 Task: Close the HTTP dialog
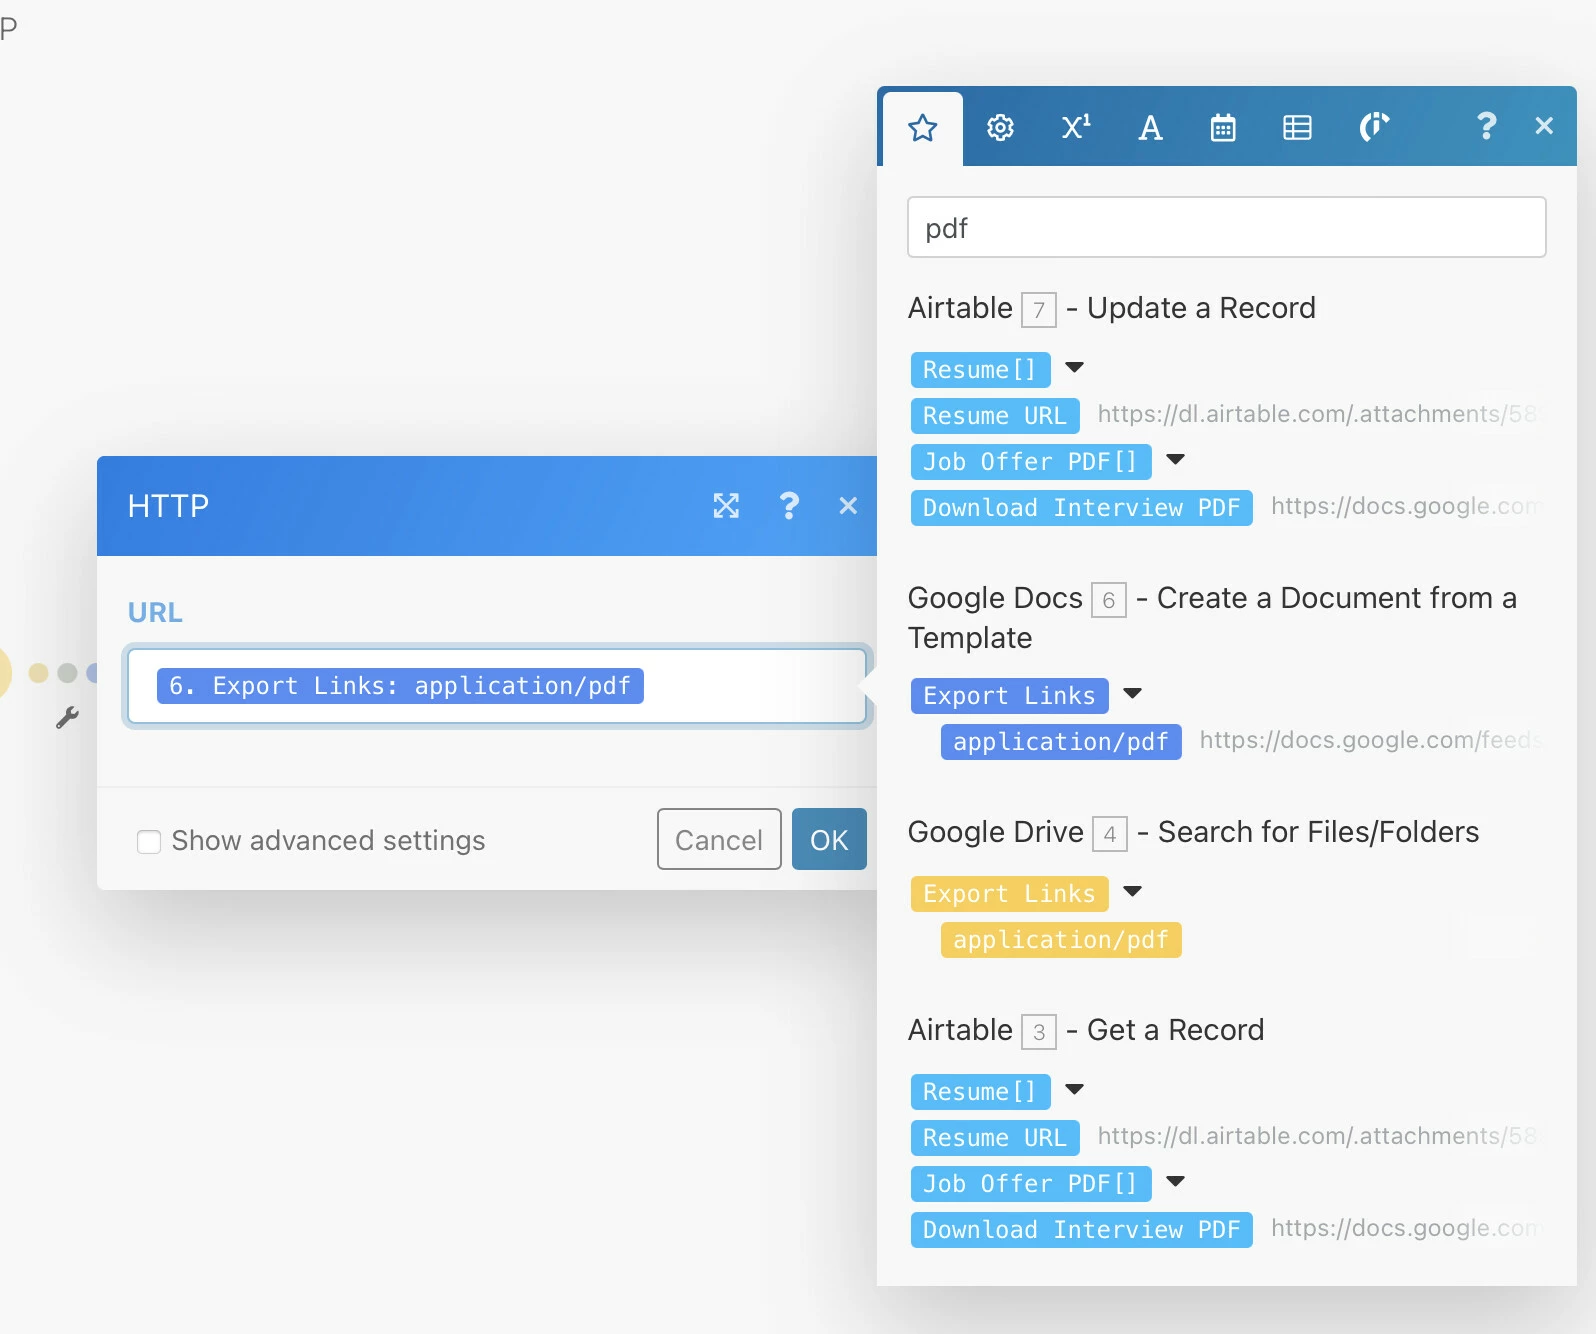pyautogui.click(x=848, y=506)
